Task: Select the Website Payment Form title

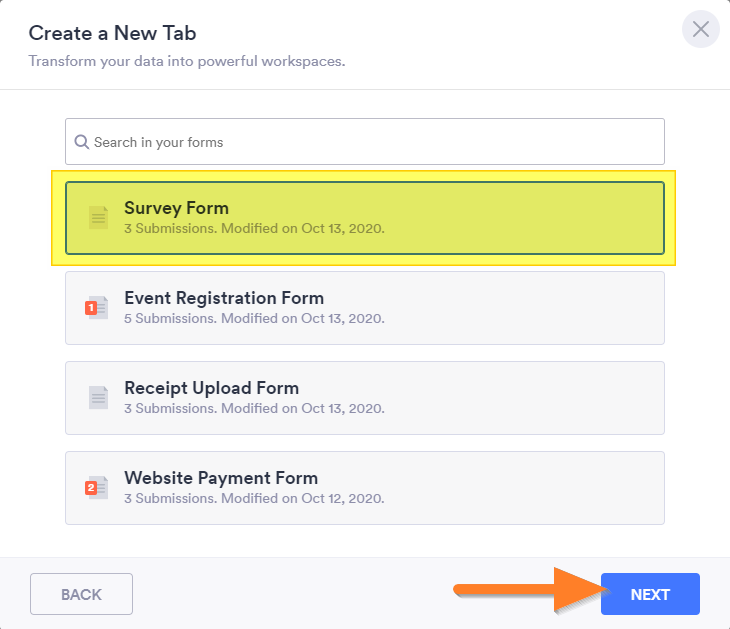Action: [221, 478]
